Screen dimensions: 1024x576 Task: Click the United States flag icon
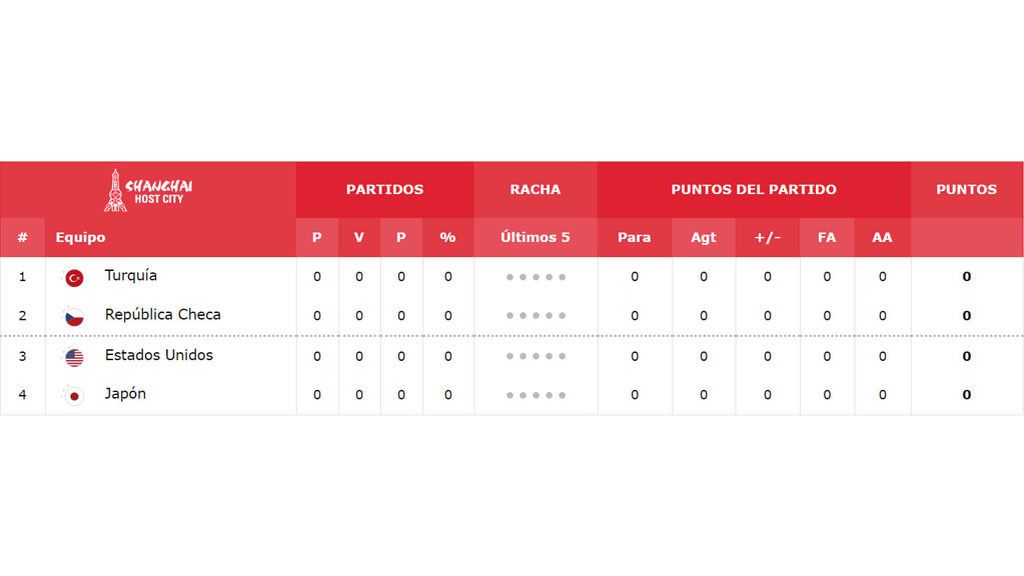click(x=74, y=358)
